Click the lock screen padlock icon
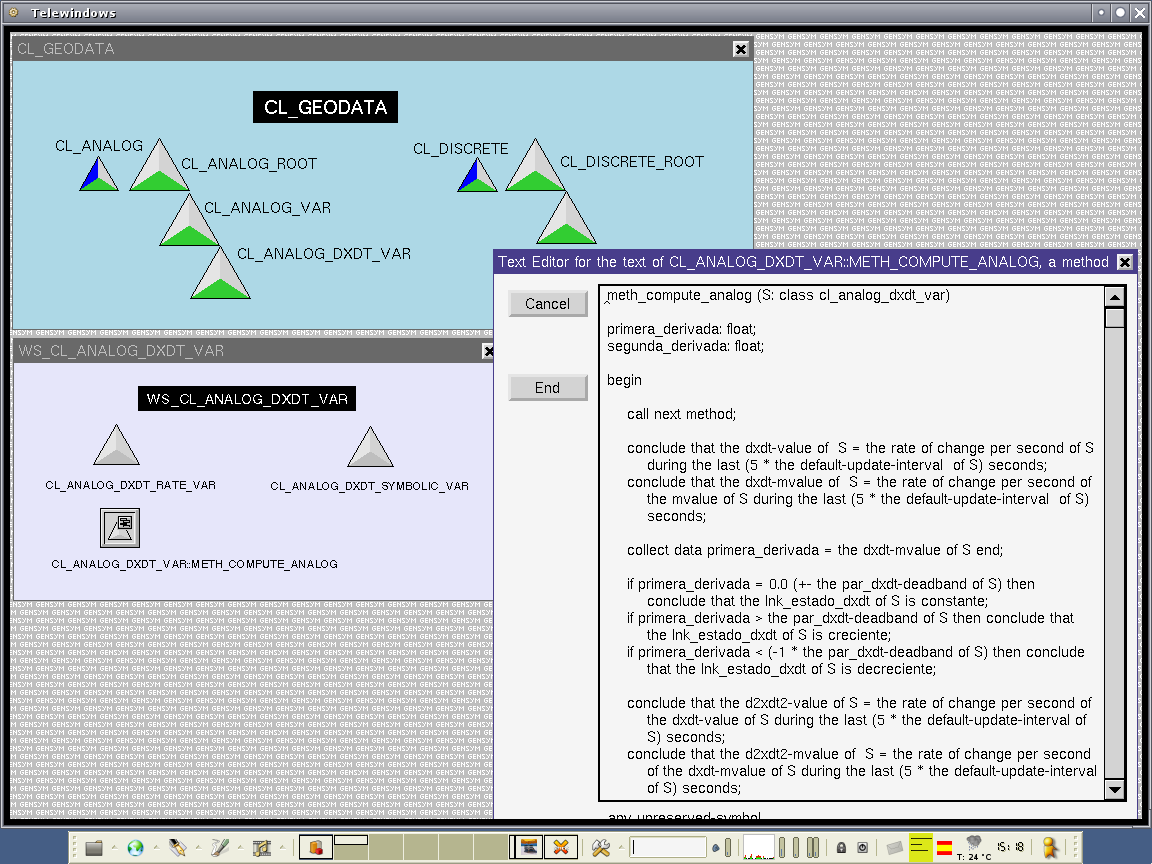 point(841,847)
